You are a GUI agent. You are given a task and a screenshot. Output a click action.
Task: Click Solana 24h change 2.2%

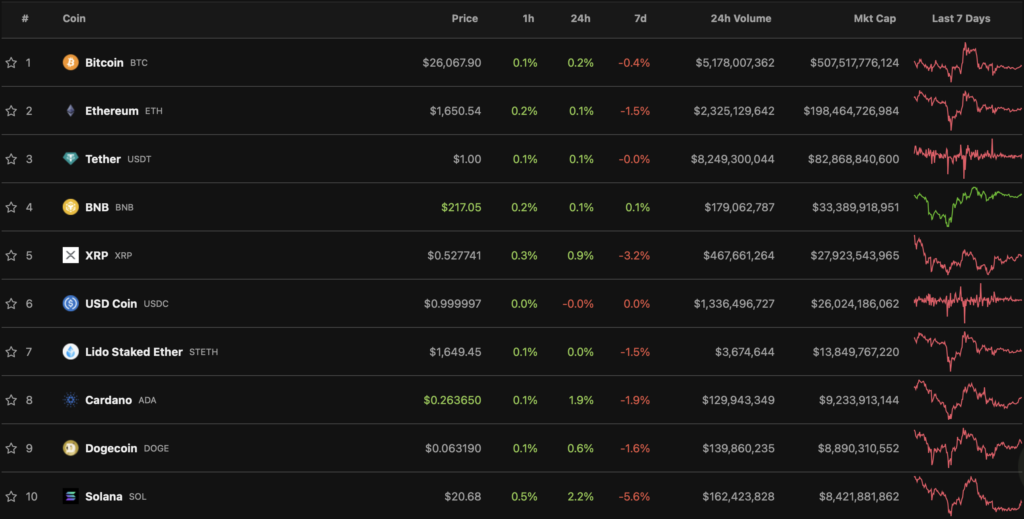pos(581,496)
